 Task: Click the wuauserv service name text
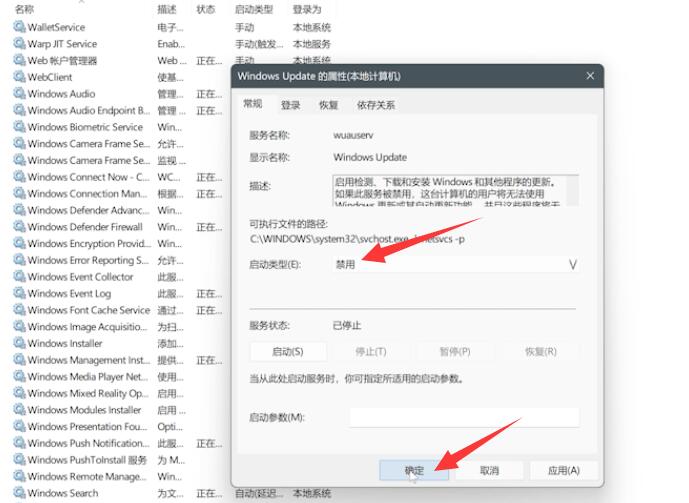[353, 135]
